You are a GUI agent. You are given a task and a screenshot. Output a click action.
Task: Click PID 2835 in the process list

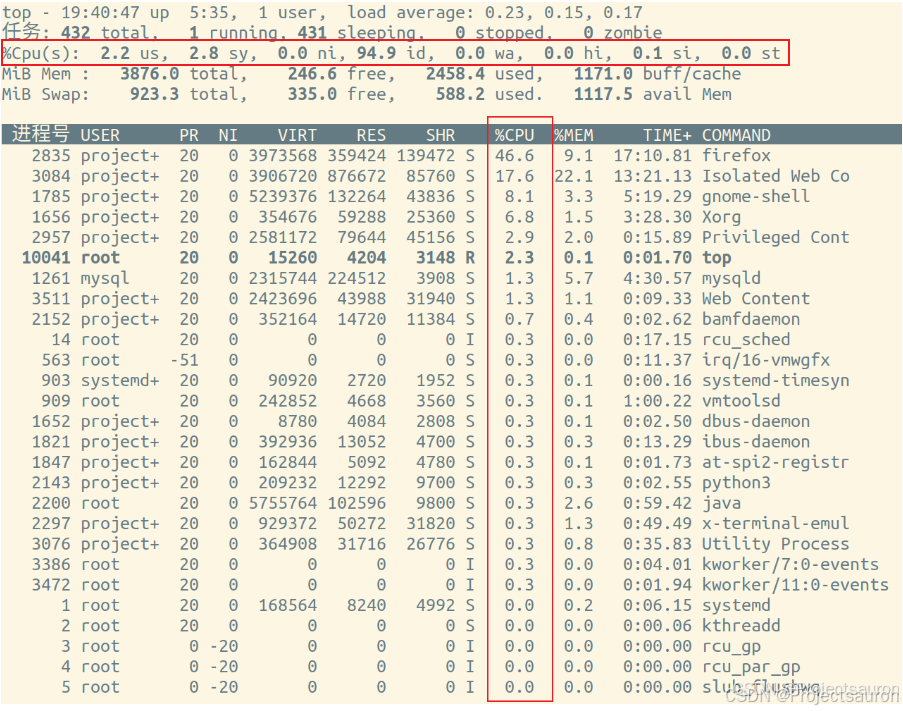(x=51, y=155)
